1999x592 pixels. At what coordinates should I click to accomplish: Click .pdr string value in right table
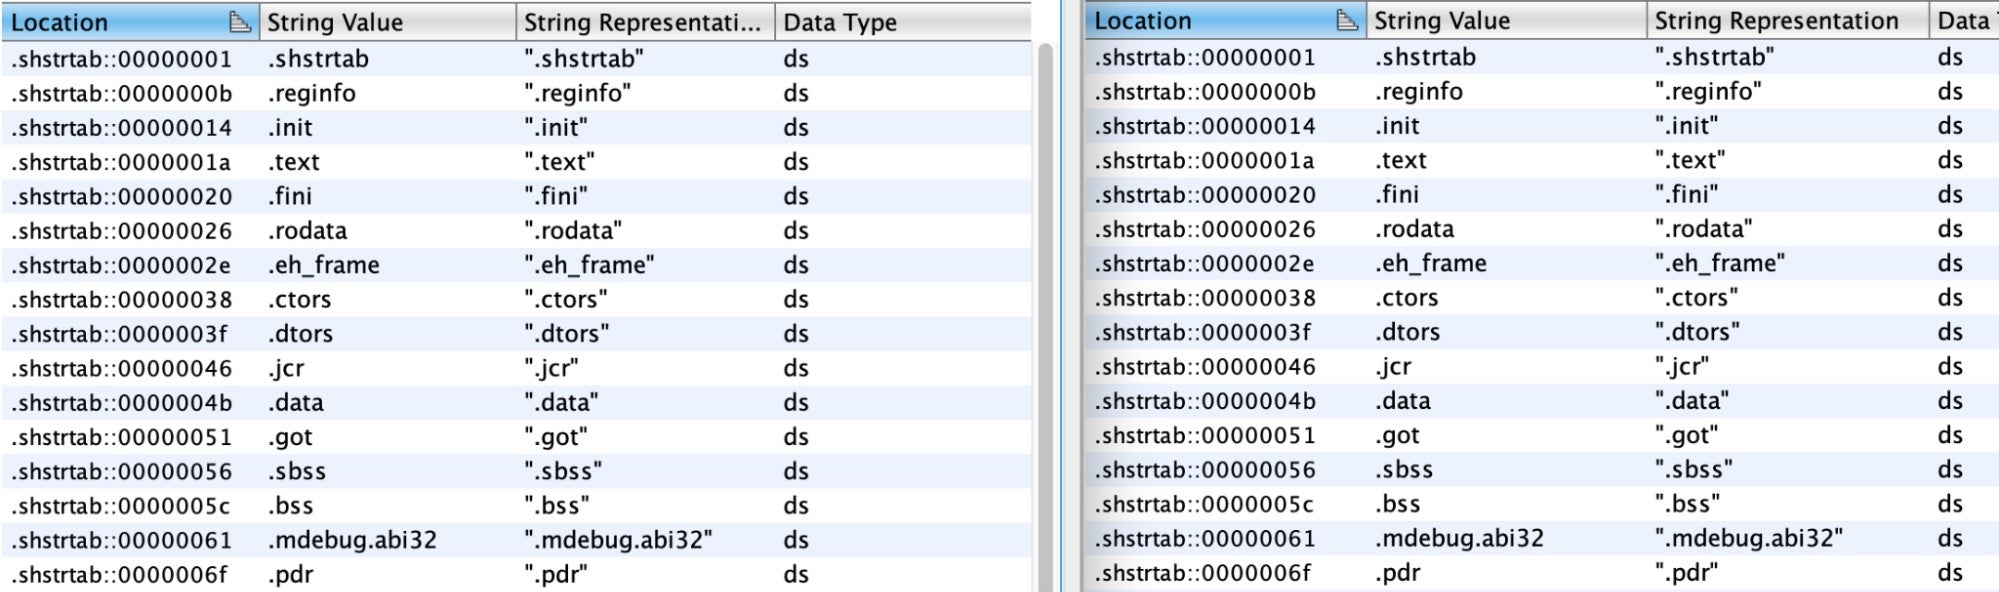1396,573
